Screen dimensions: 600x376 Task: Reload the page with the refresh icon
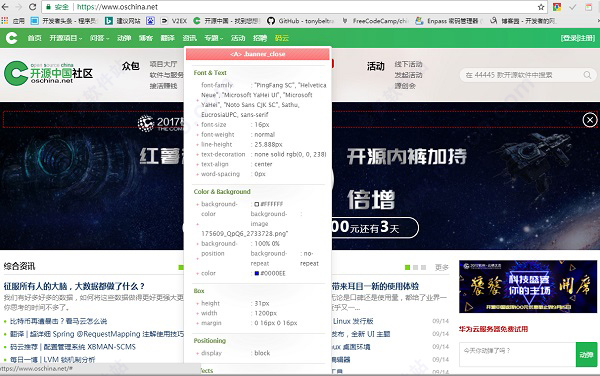coord(33,7)
